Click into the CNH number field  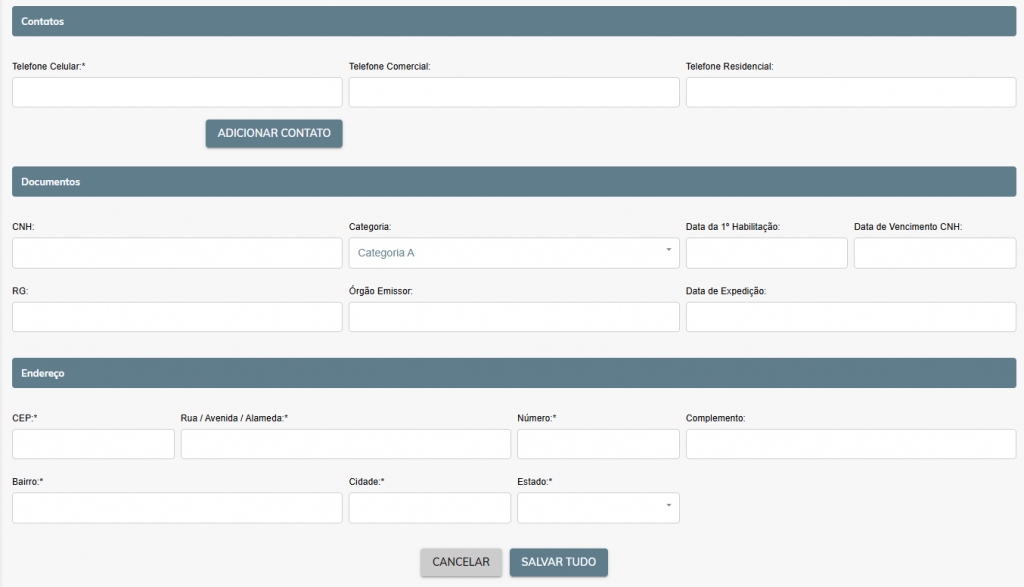177,253
